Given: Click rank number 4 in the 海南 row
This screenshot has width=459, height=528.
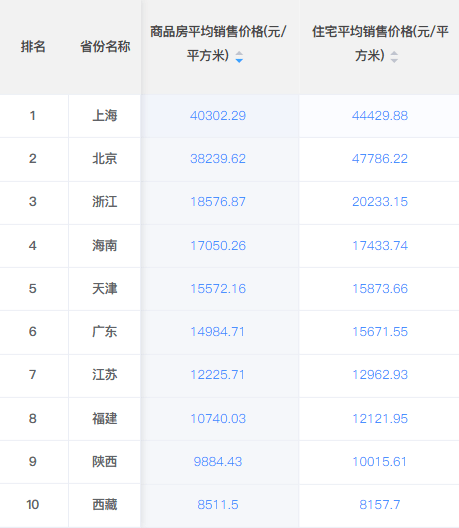Looking at the screenshot, I should (33, 245).
